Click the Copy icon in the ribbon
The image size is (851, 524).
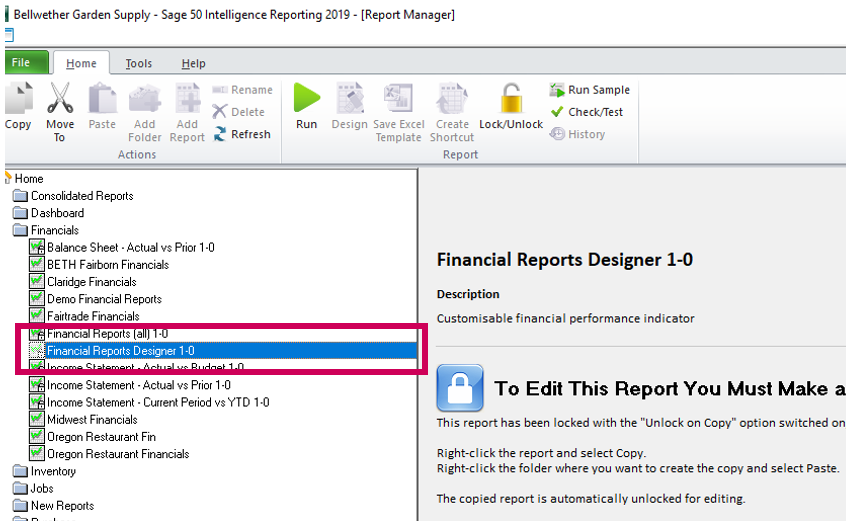coord(18,98)
